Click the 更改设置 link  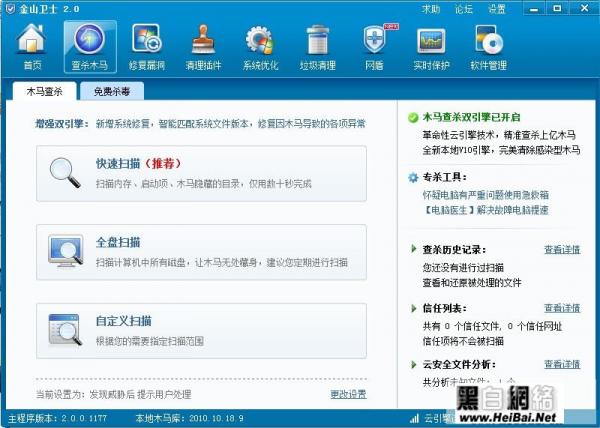point(348,394)
